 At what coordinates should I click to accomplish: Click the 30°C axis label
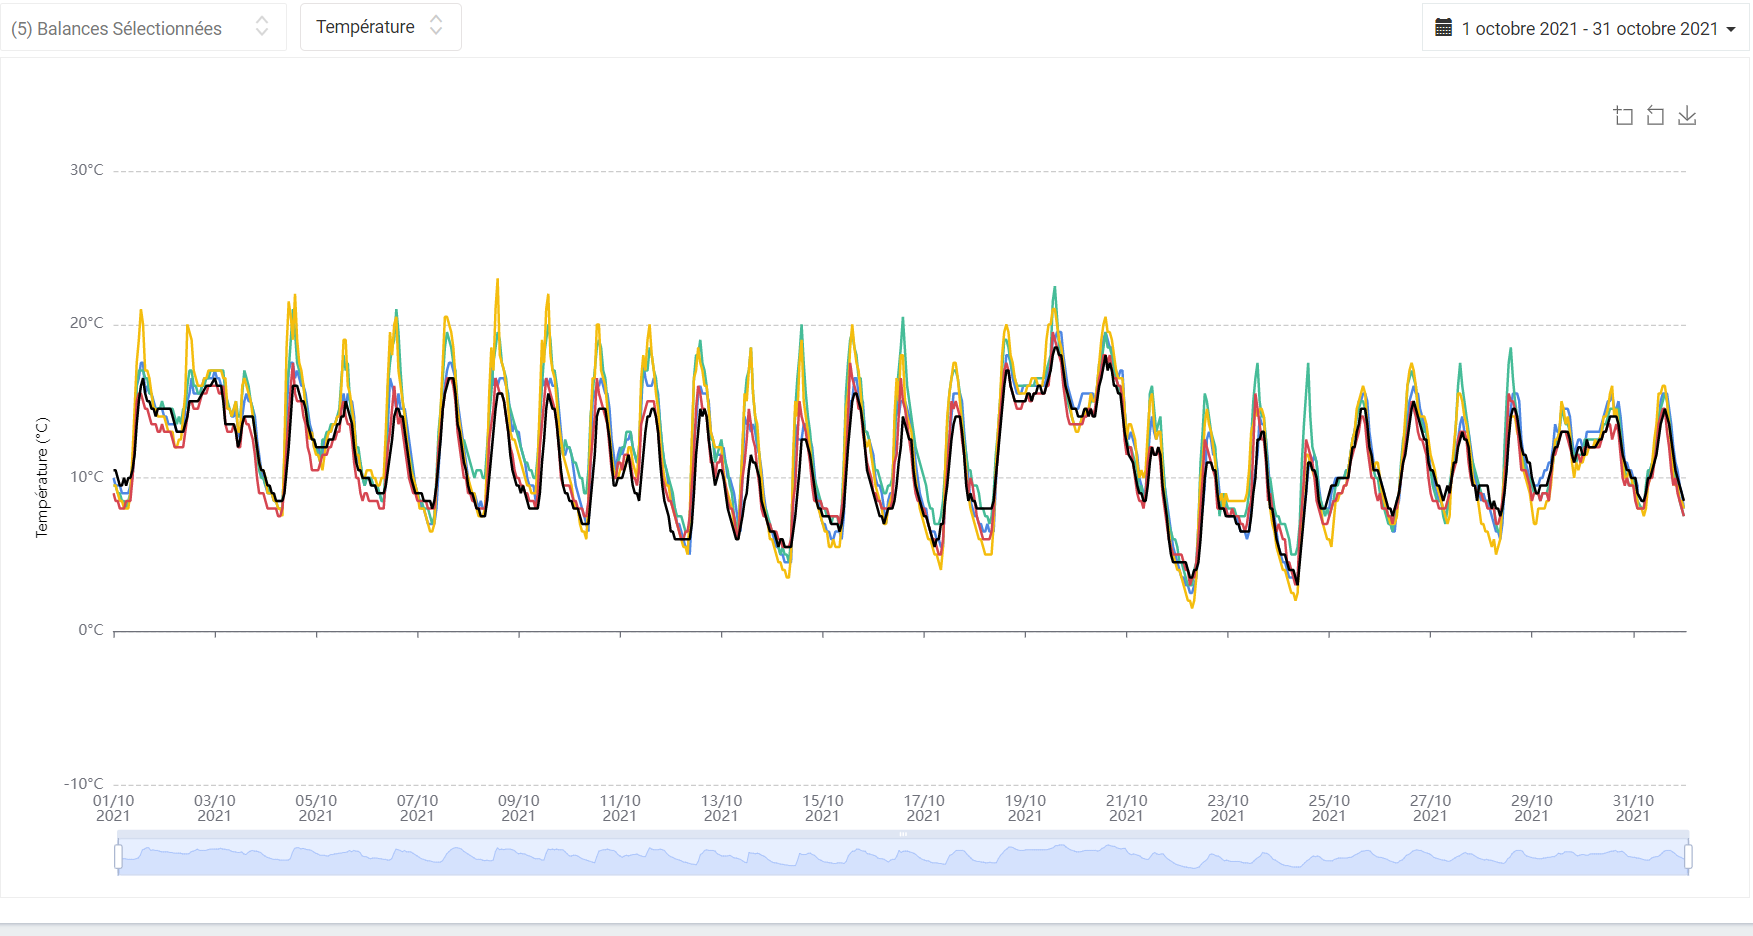tap(86, 170)
